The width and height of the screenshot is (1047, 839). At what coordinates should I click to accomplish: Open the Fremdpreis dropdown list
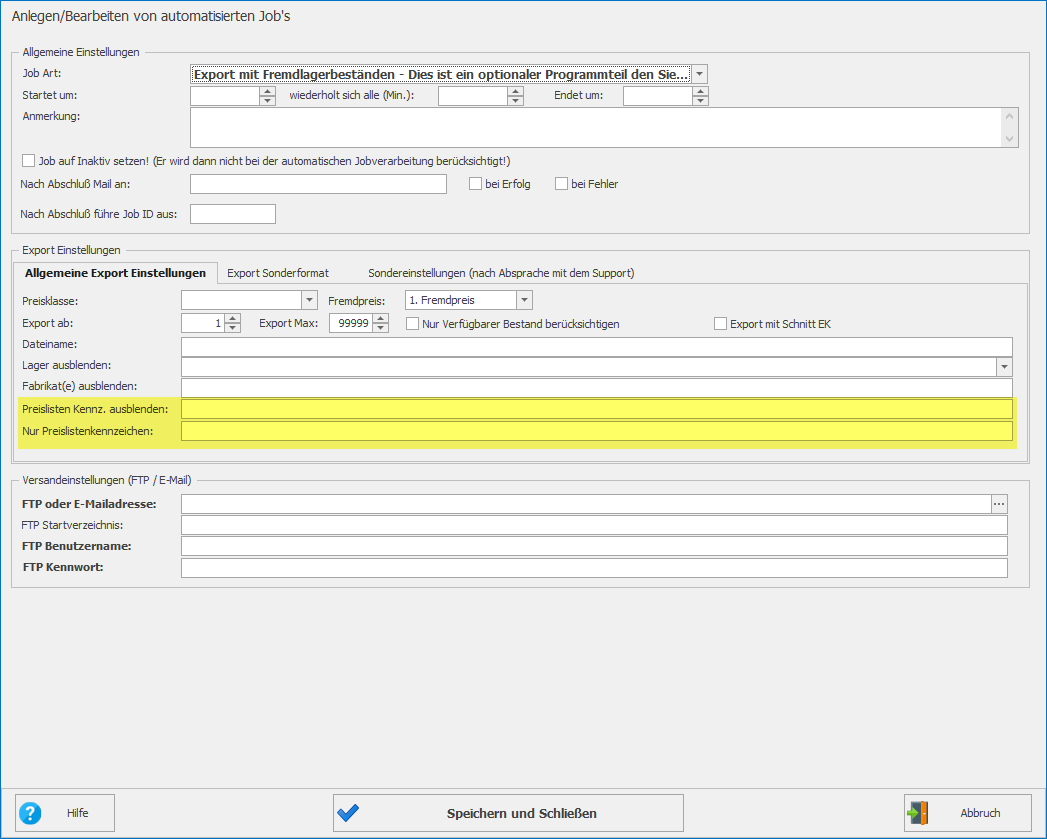pyautogui.click(x=524, y=300)
